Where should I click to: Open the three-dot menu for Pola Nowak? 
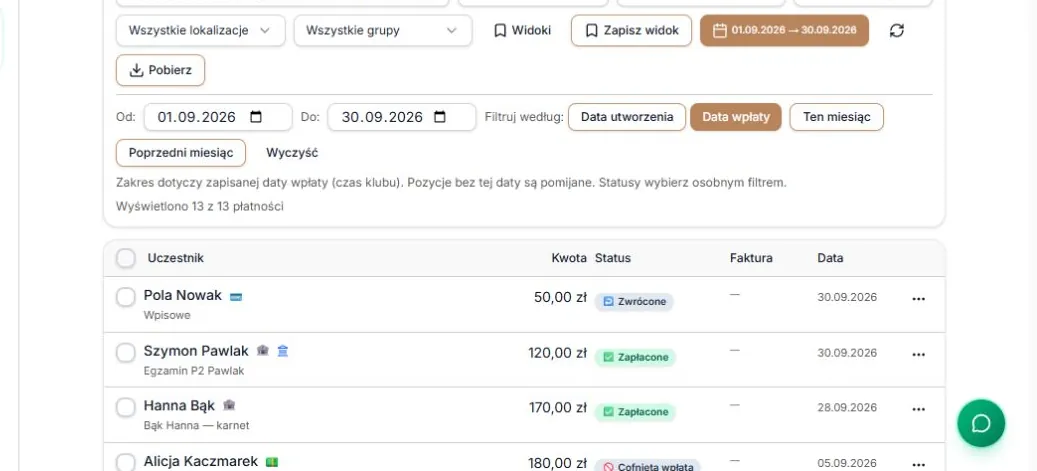(x=919, y=299)
